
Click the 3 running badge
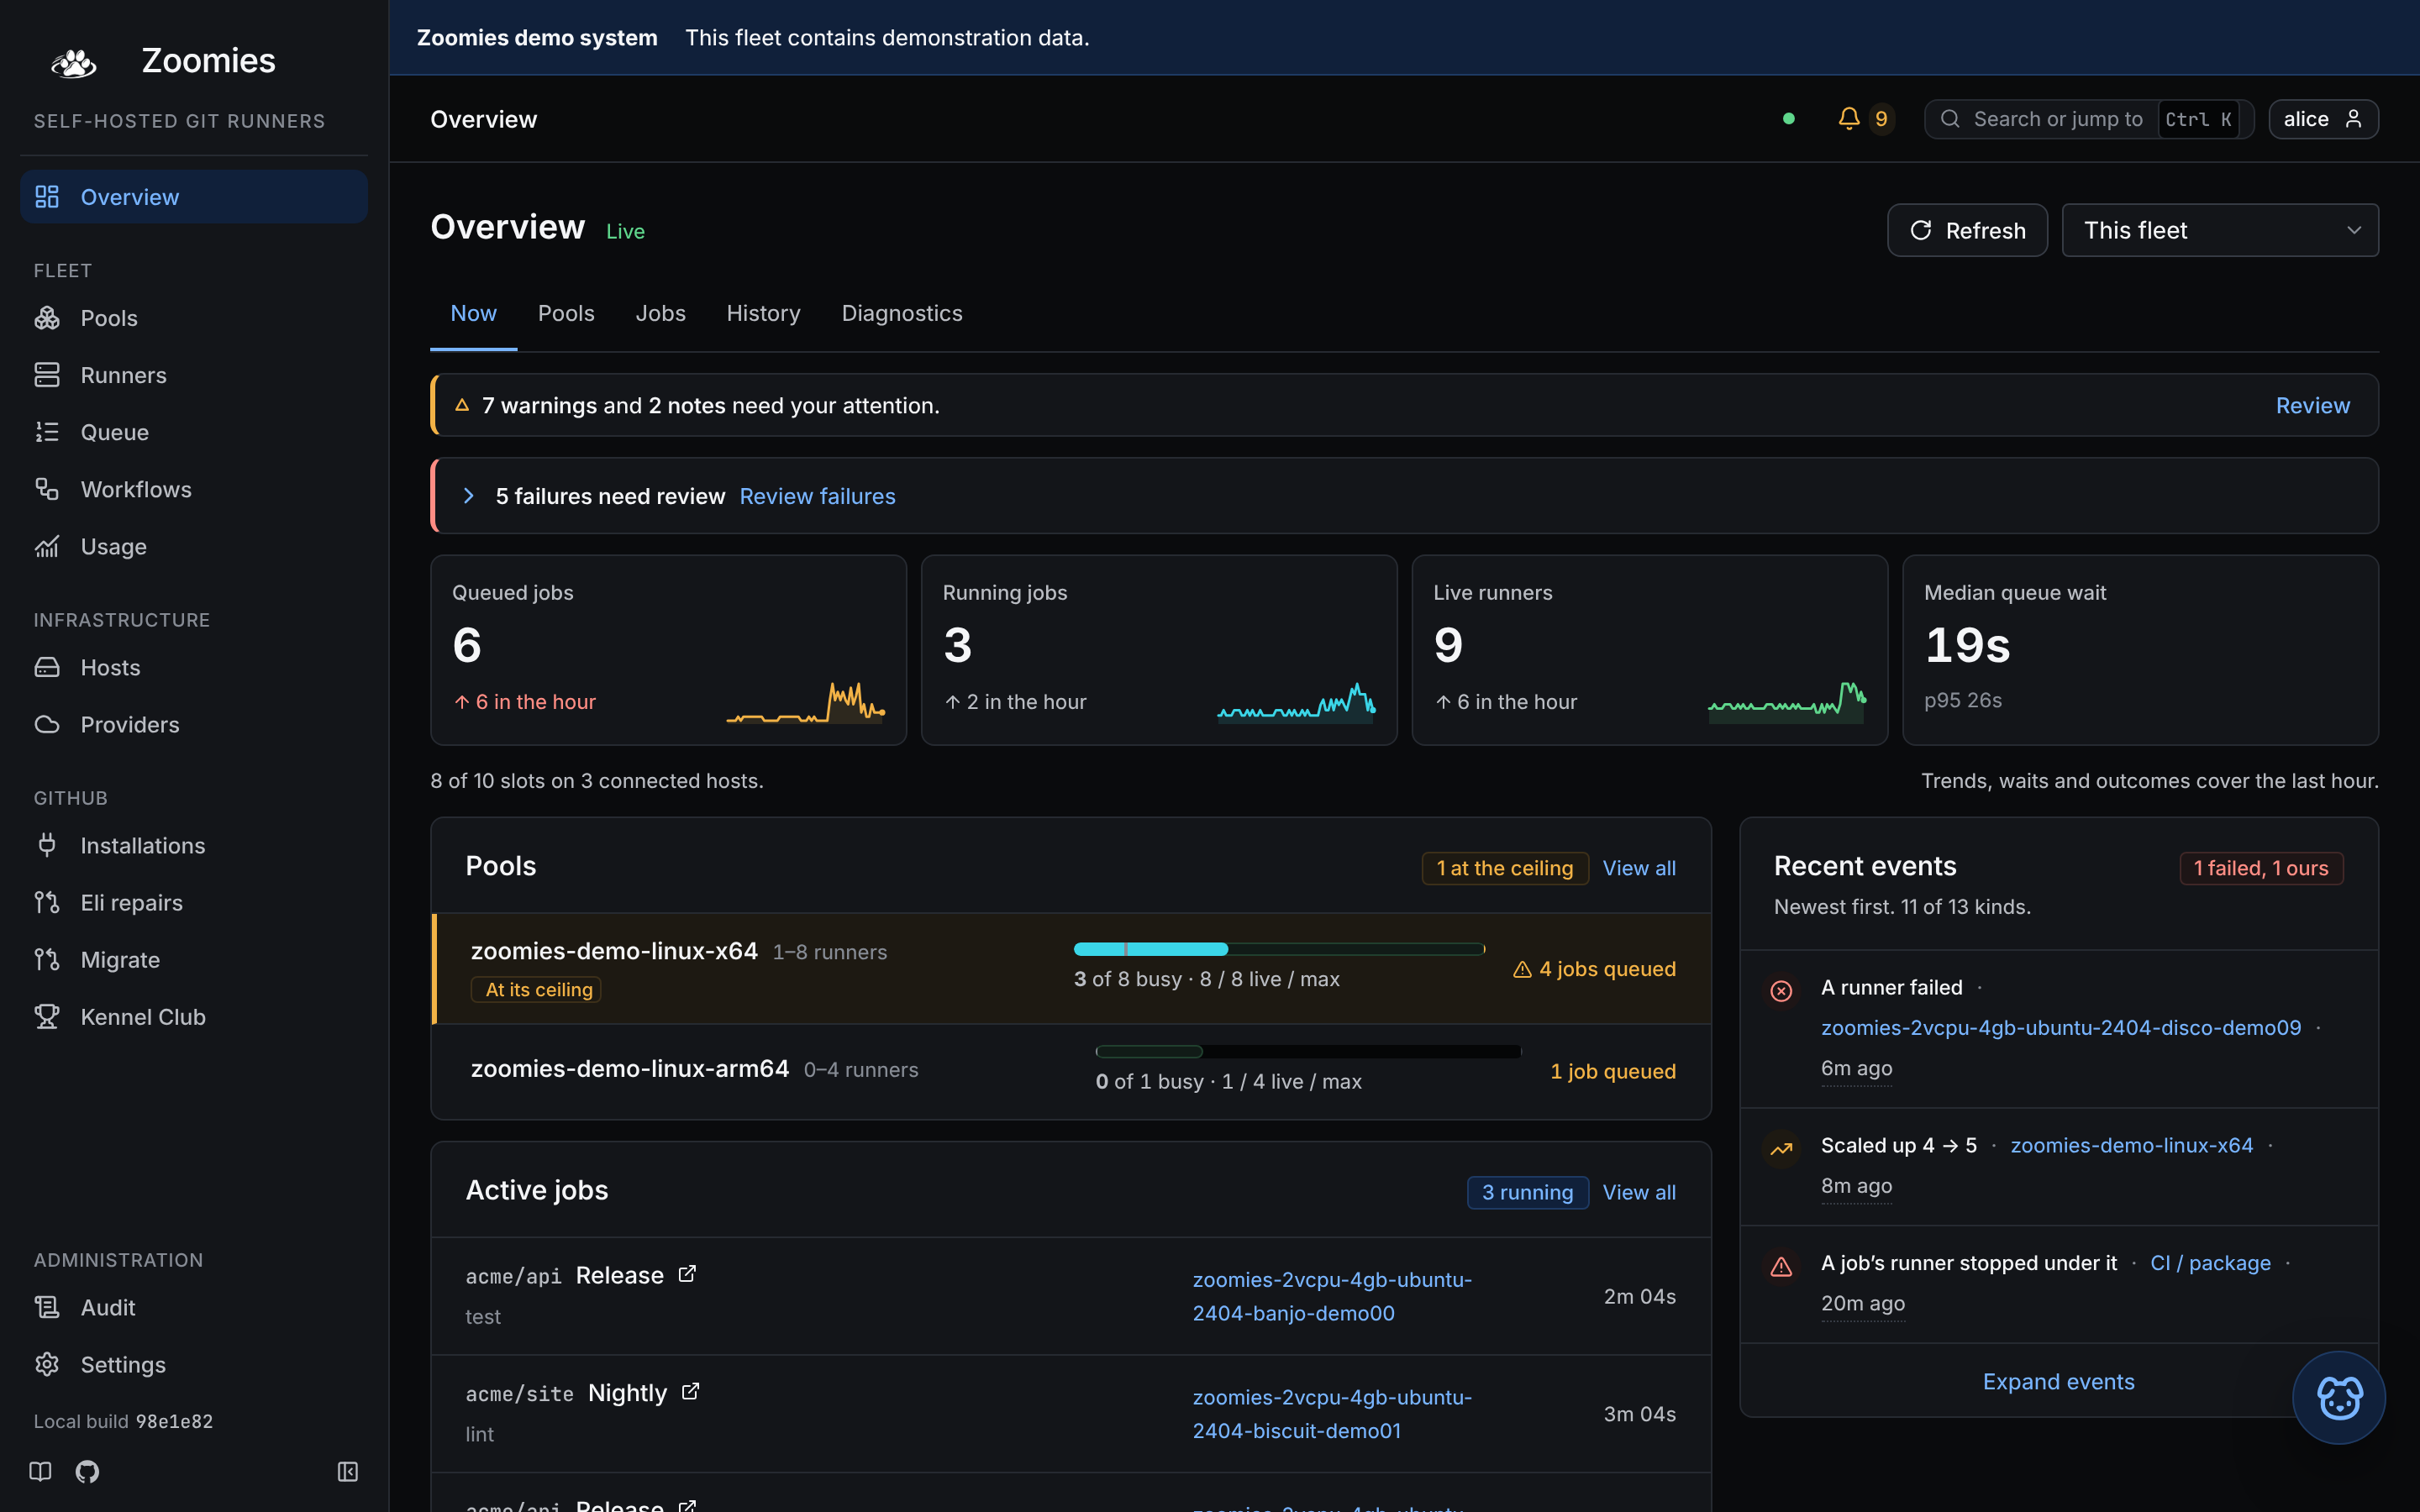(1527, 1192)
